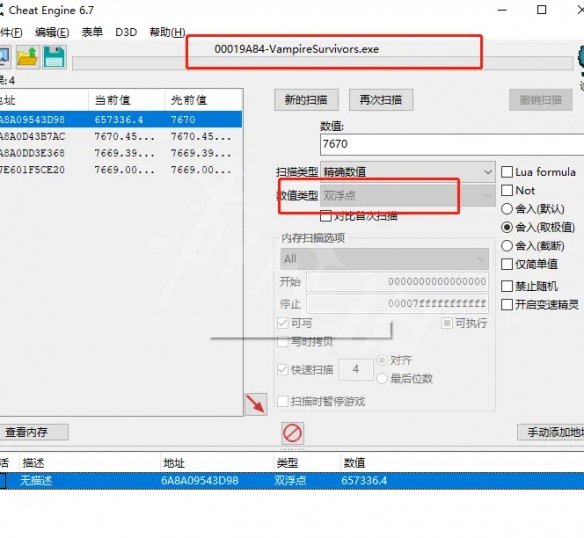
Task: Click current value 657336.4 in results
Action: pos(119,120)
